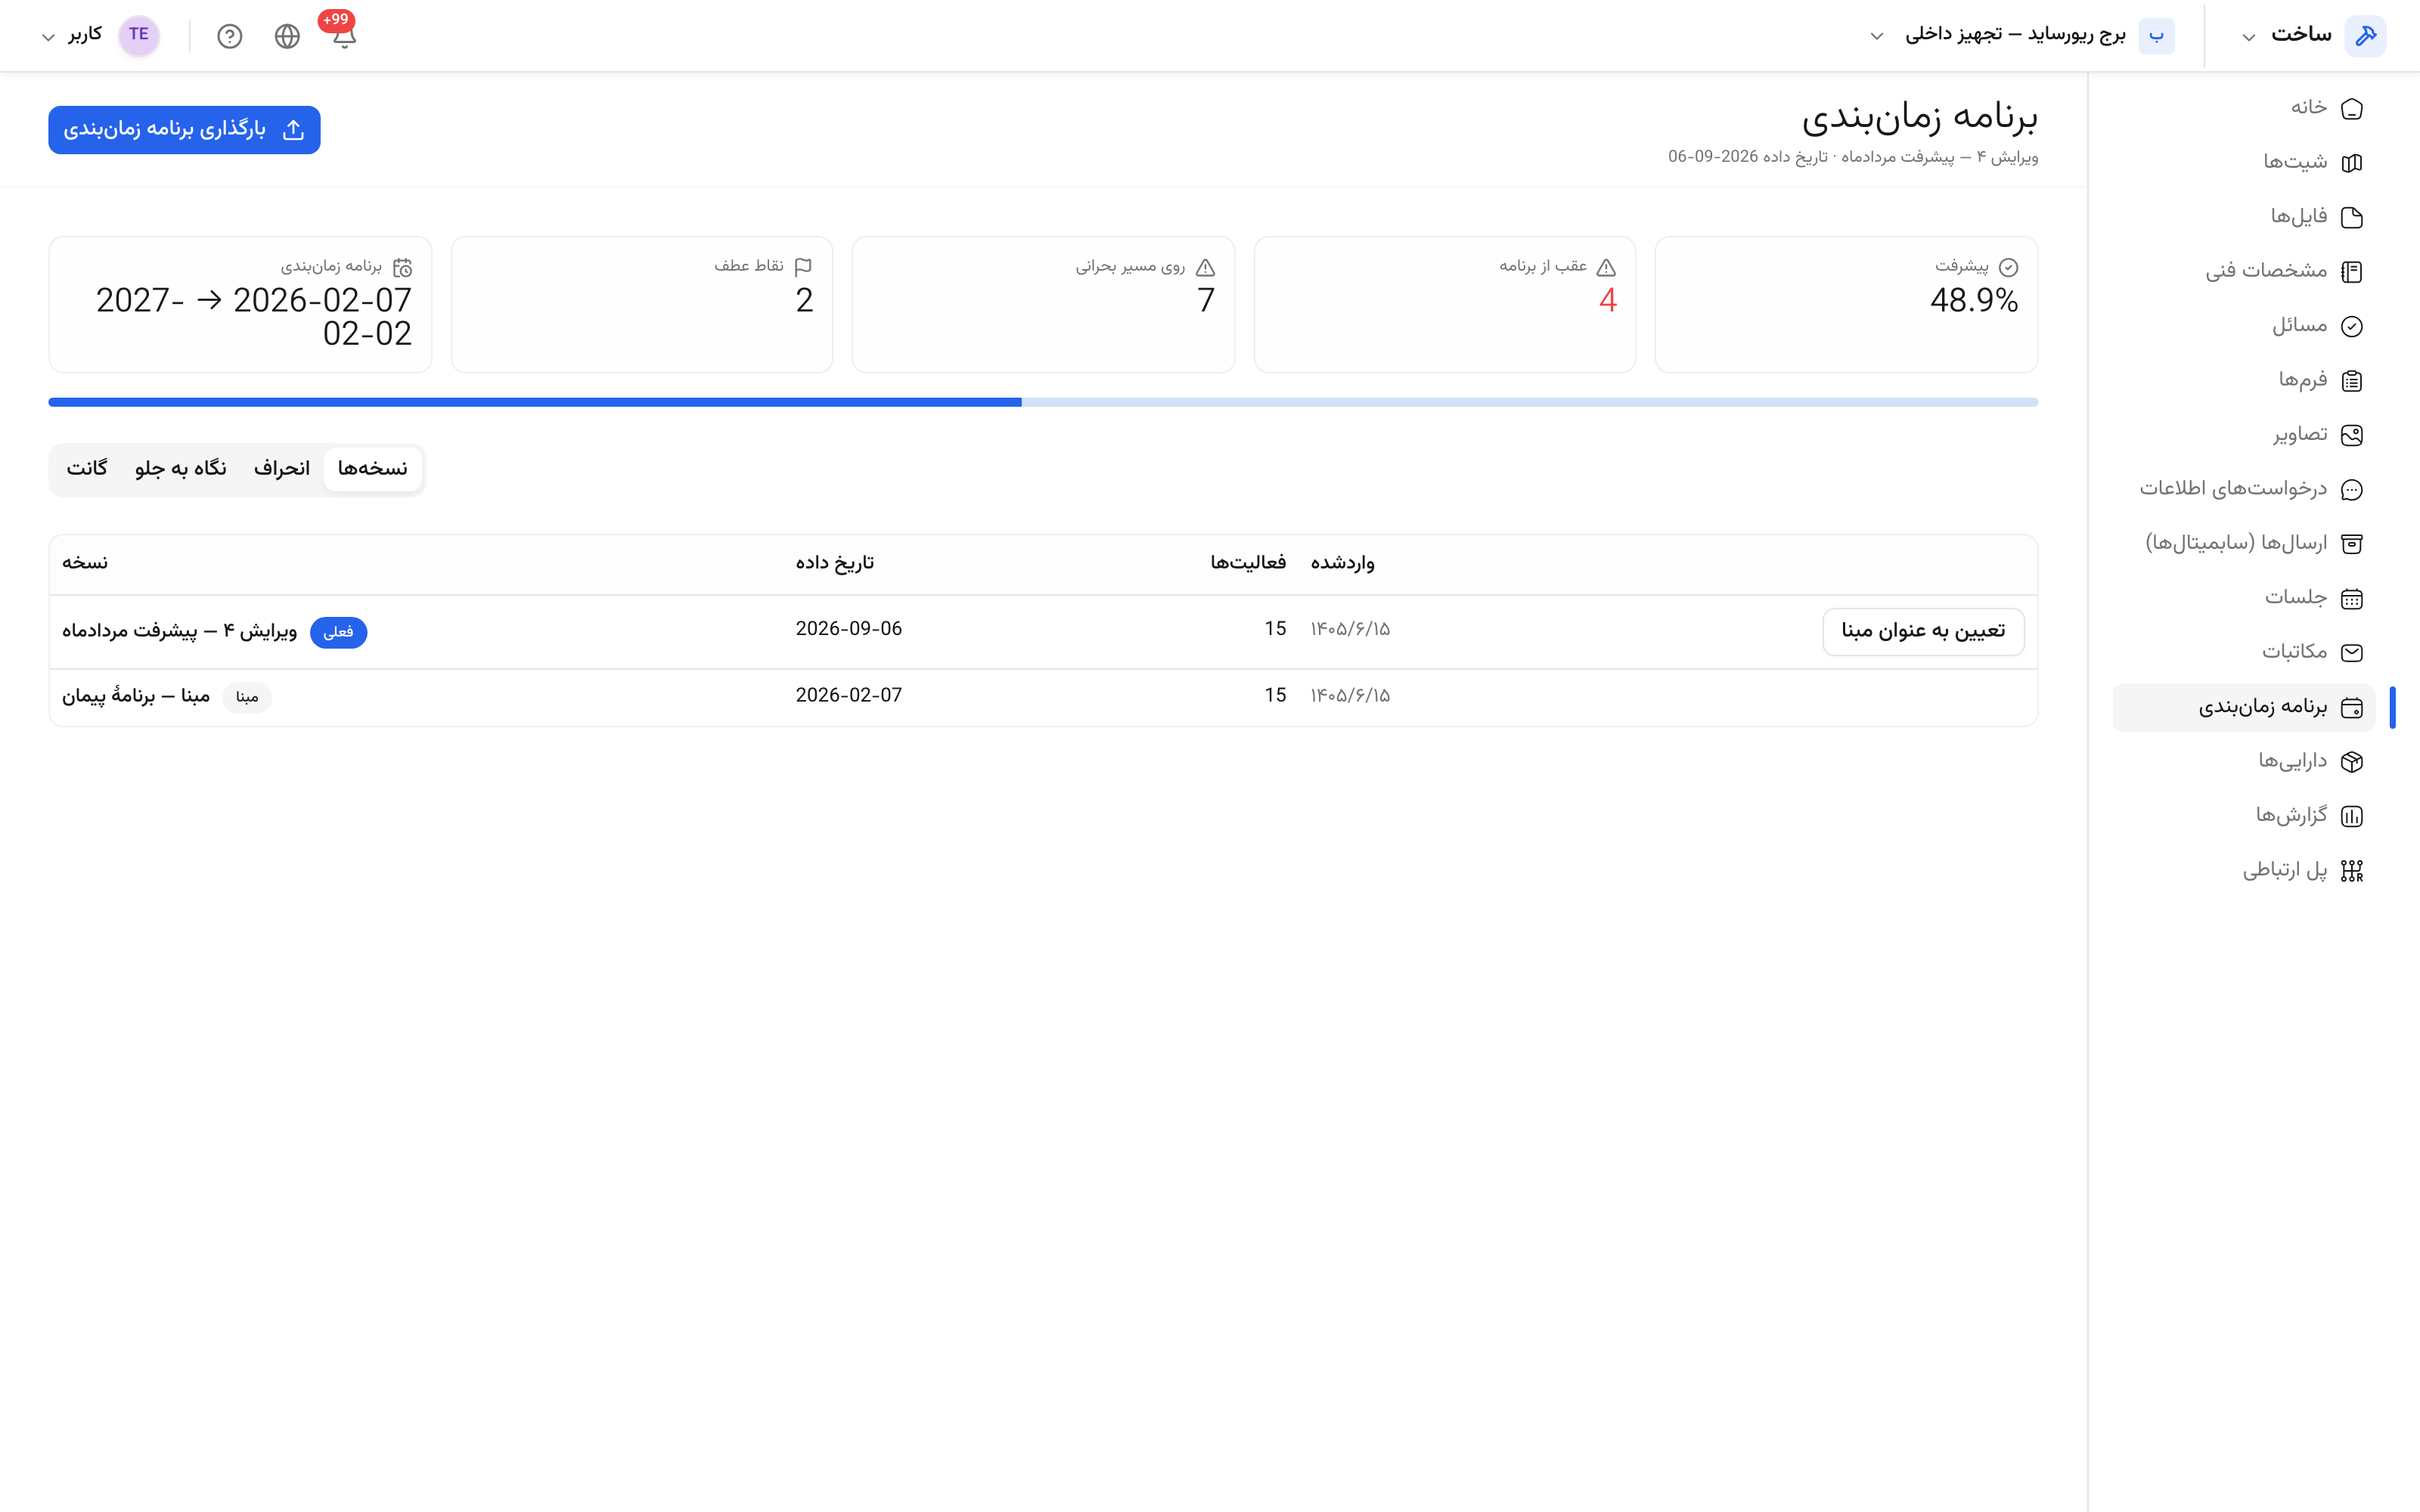Viewport: 2420px width, 1512px height.
Task: Open the پل ارتباطی bridge icon
Action: pyautogui.click(x=2352, y=870)
